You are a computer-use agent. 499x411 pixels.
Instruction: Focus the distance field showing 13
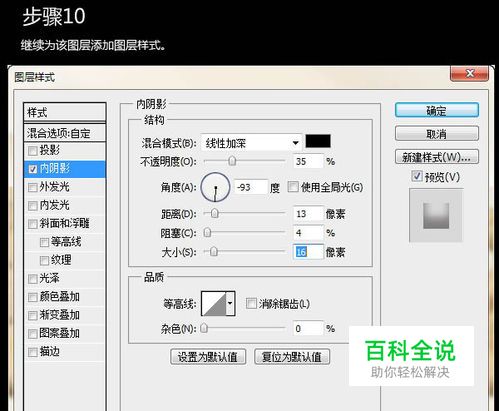coord(308,214)
